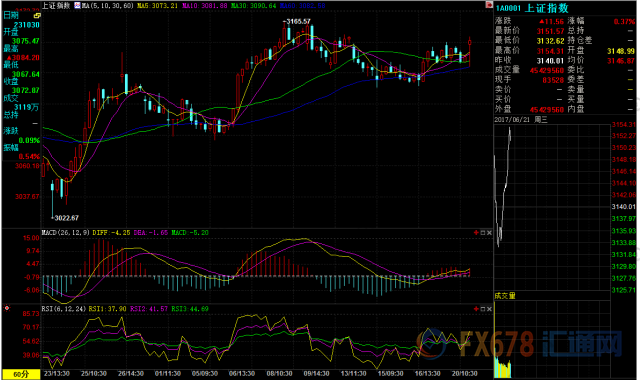Click the 2017/06/21 周三 date header
The image size is (640, 380).
pos(521,120)
